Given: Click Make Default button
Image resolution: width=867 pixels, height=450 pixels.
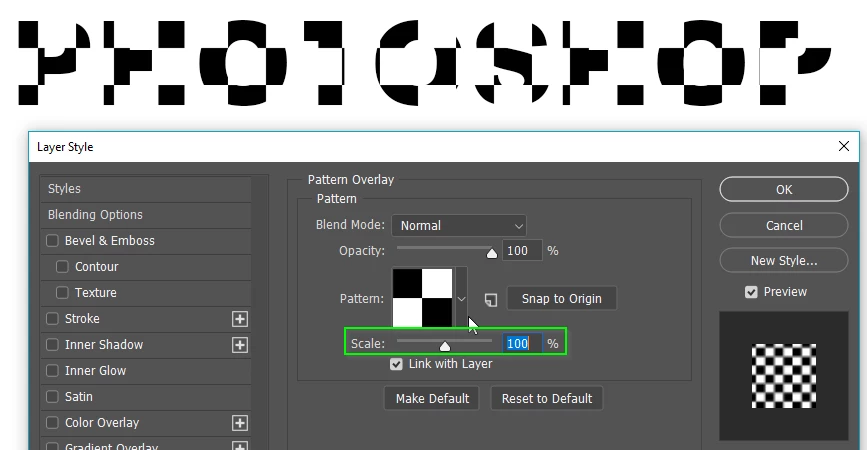Looking at the screenshot, I should [x=432, y=399].
